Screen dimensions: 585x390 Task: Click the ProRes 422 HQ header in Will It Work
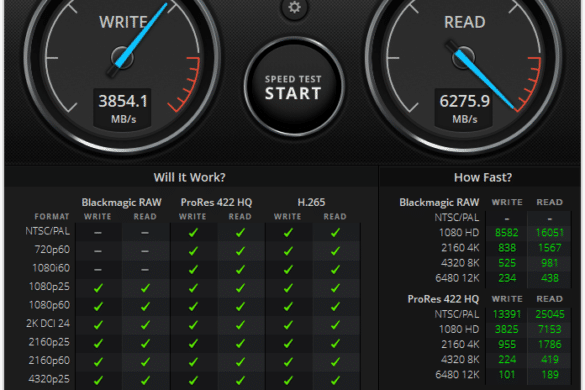[216, 203]
